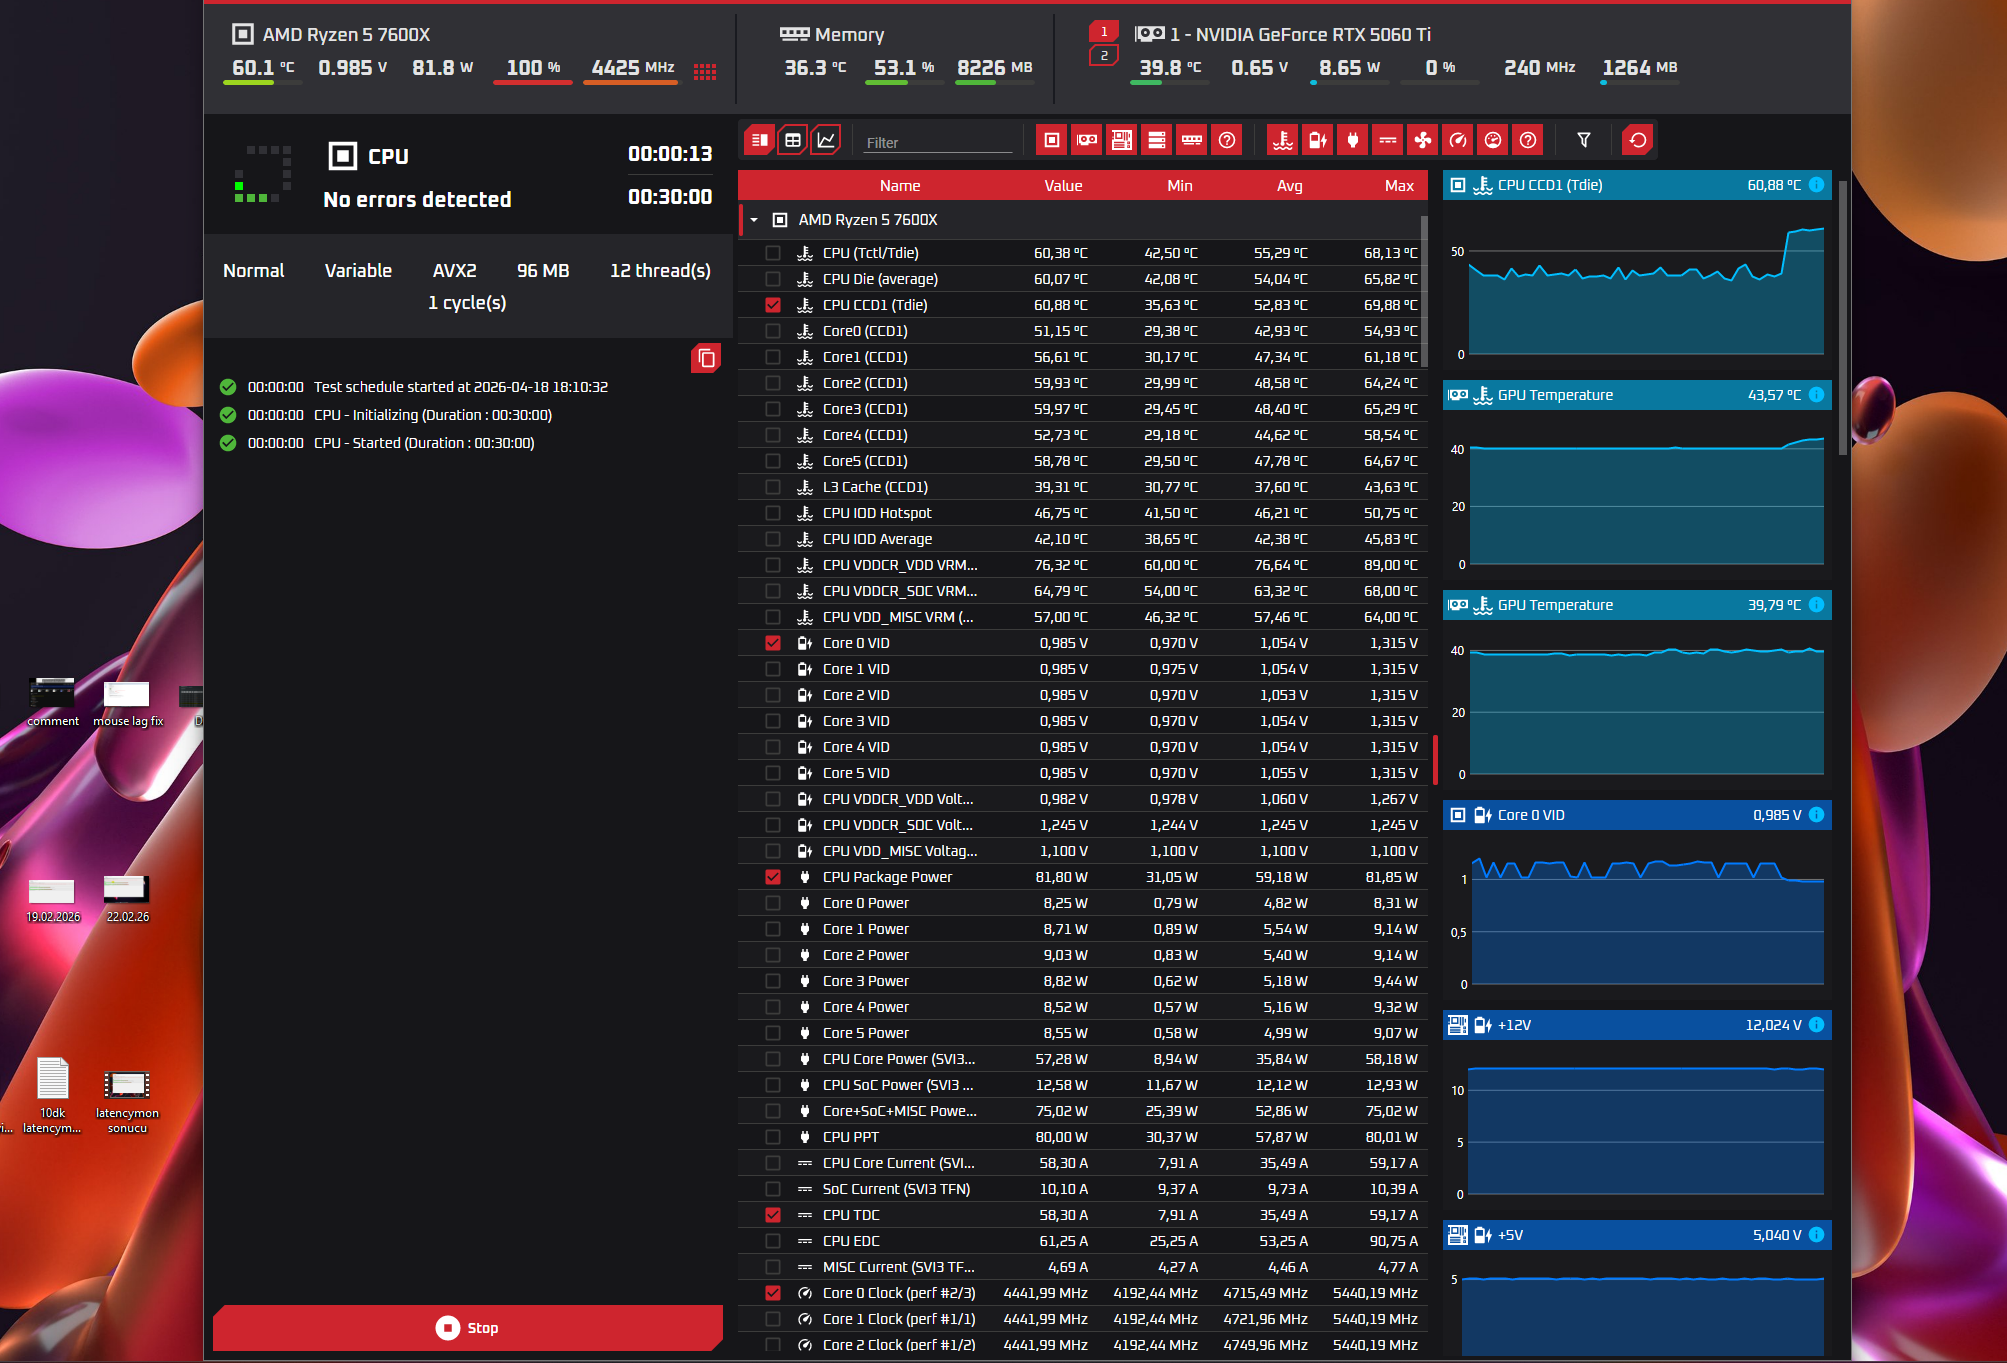Toggle the power plug sensor filter

pos(1353,140)
